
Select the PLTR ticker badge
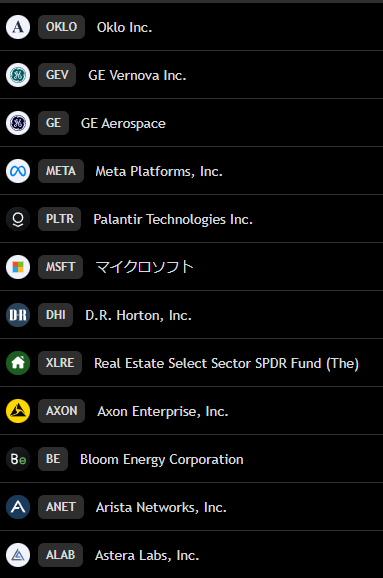[x=59, y=219]
